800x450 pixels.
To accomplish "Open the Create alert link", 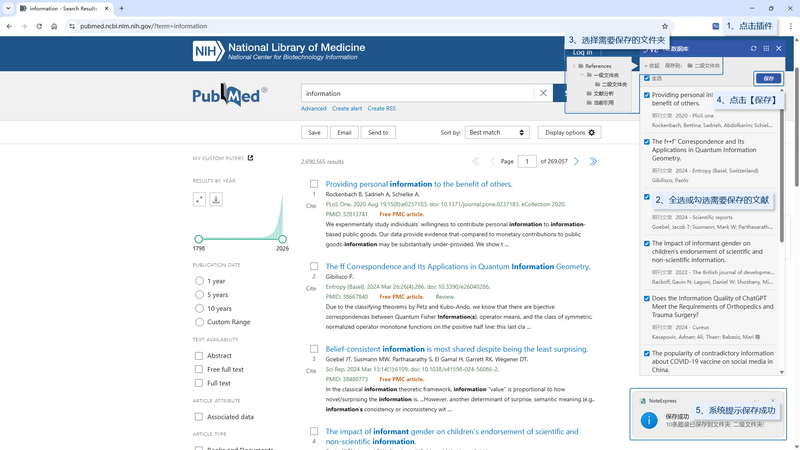I will [x=347, y=109].
